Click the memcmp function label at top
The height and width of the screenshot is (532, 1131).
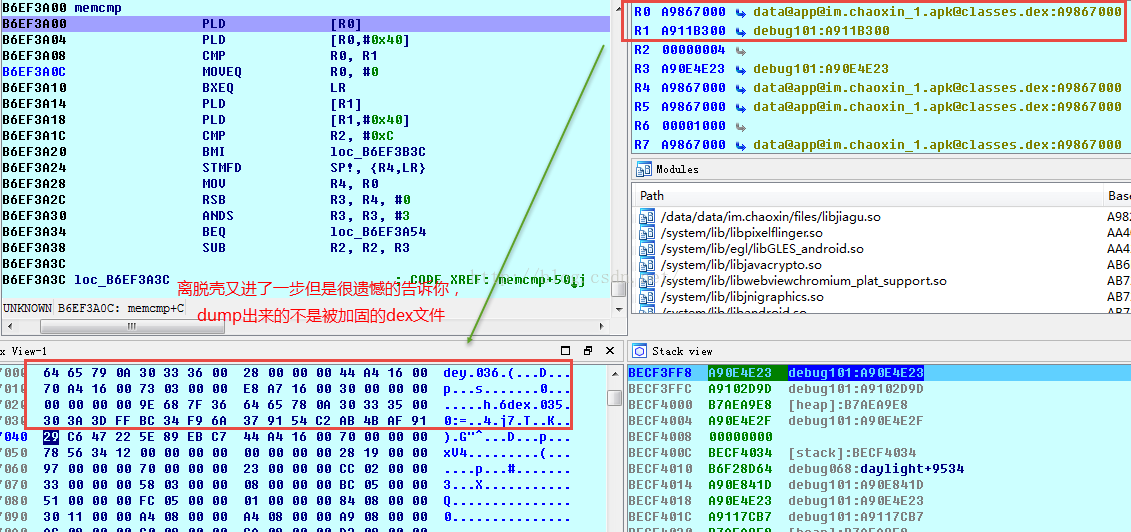98,8
